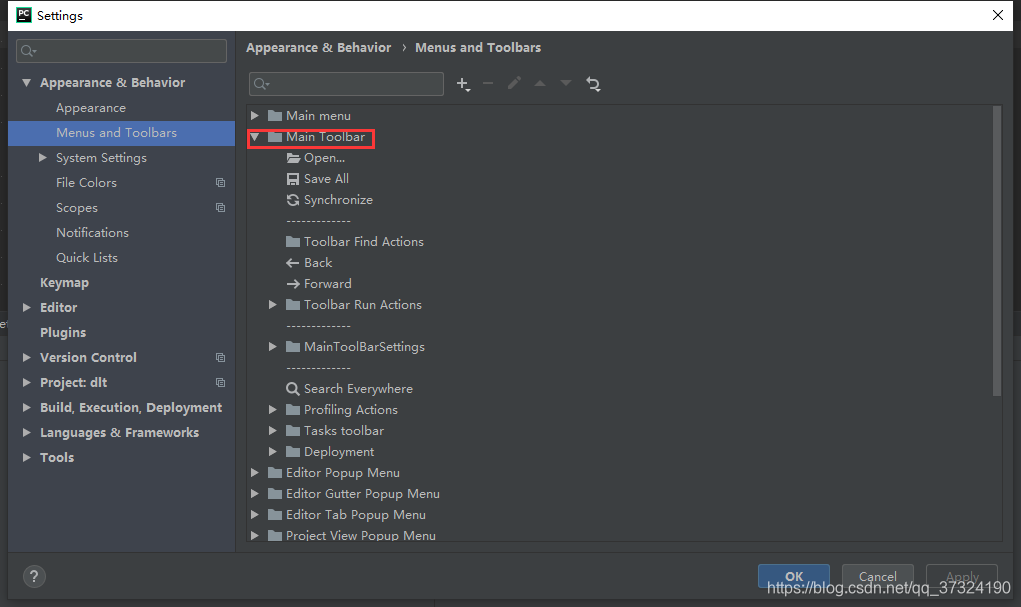This screenshot has height=607, width=1021.
Task: Click the File Colors project-level icon
Action: pyautogui.click(x=221, y=183)
